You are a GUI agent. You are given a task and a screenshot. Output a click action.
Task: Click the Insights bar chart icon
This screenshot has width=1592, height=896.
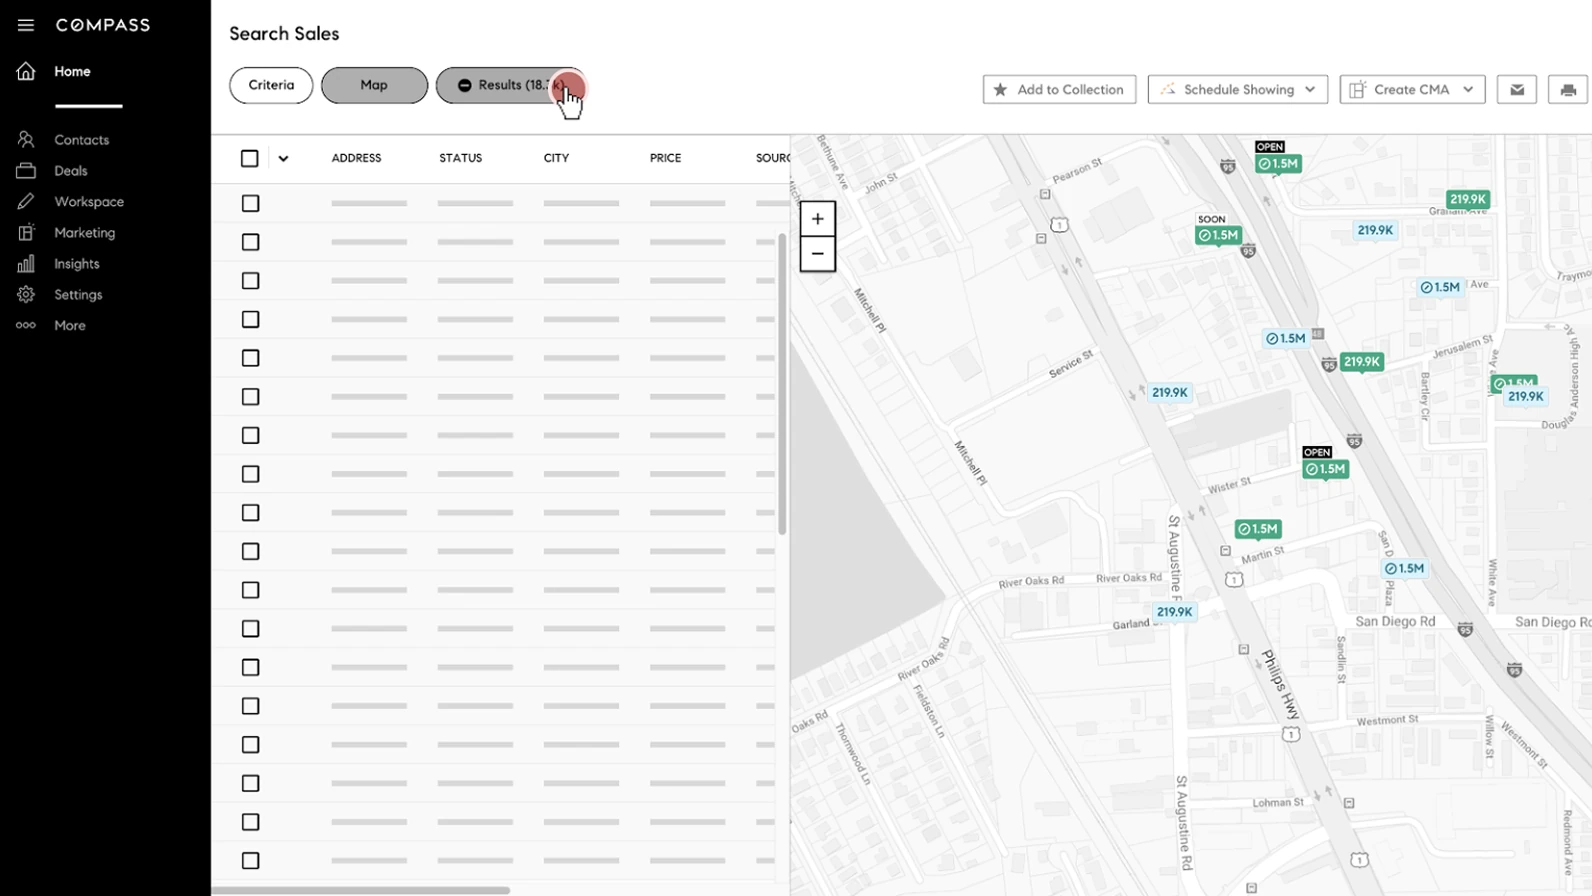point(26,264)
